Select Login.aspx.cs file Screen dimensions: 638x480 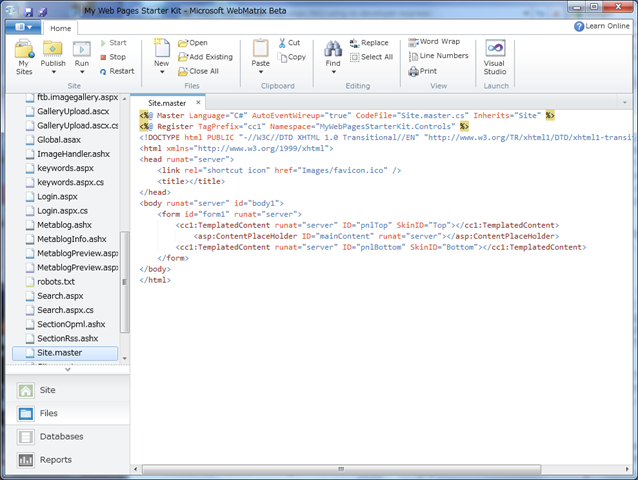pos(57,211)
